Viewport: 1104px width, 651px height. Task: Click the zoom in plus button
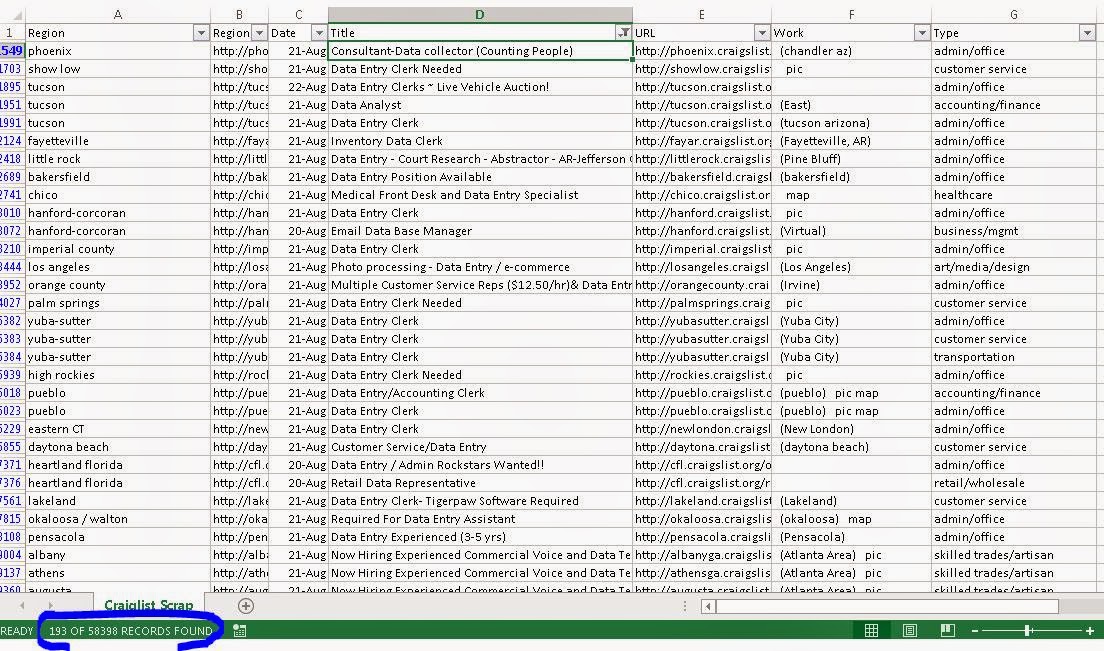click(1090, 631)
